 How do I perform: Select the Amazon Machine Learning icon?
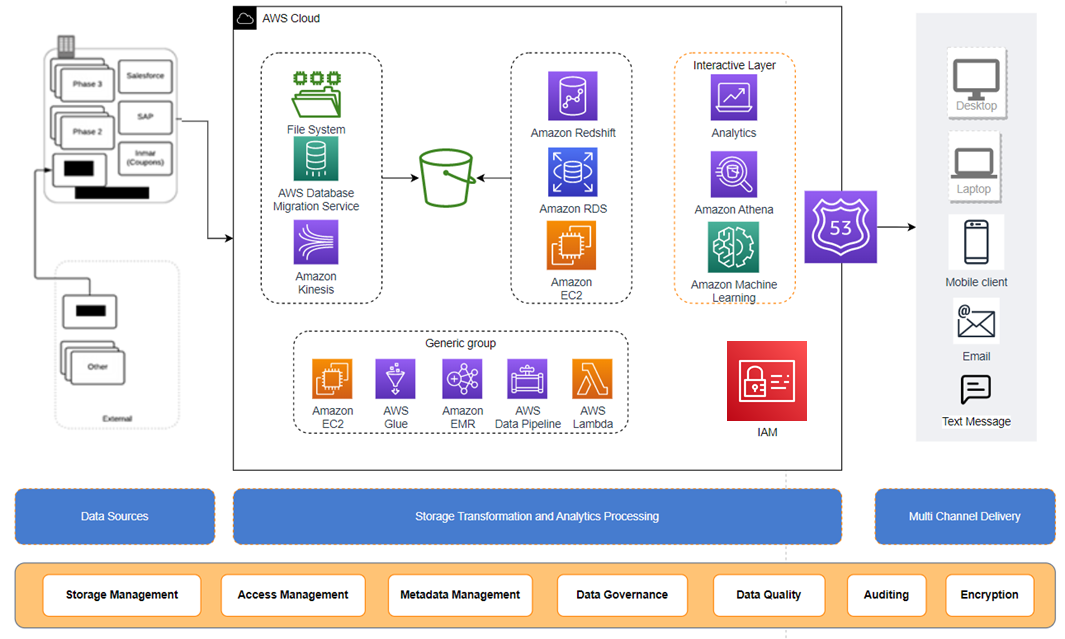(x=733, y=246)
